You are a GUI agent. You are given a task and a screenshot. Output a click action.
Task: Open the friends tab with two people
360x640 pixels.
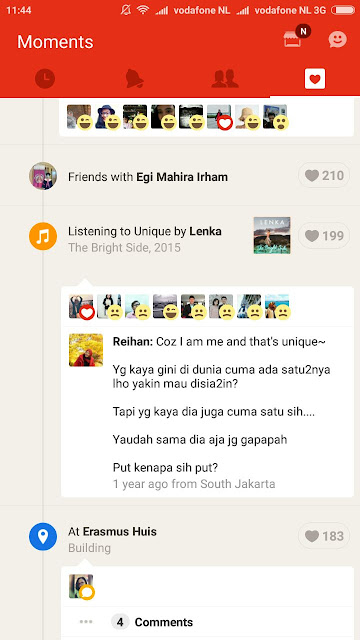tap(225, 78)
